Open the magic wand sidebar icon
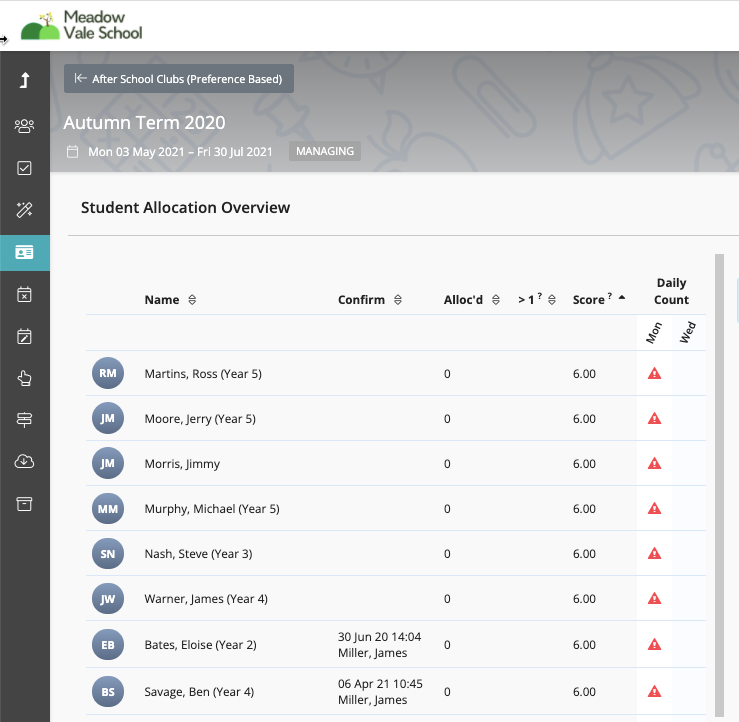The image size is (739, 722). point(25,210)
